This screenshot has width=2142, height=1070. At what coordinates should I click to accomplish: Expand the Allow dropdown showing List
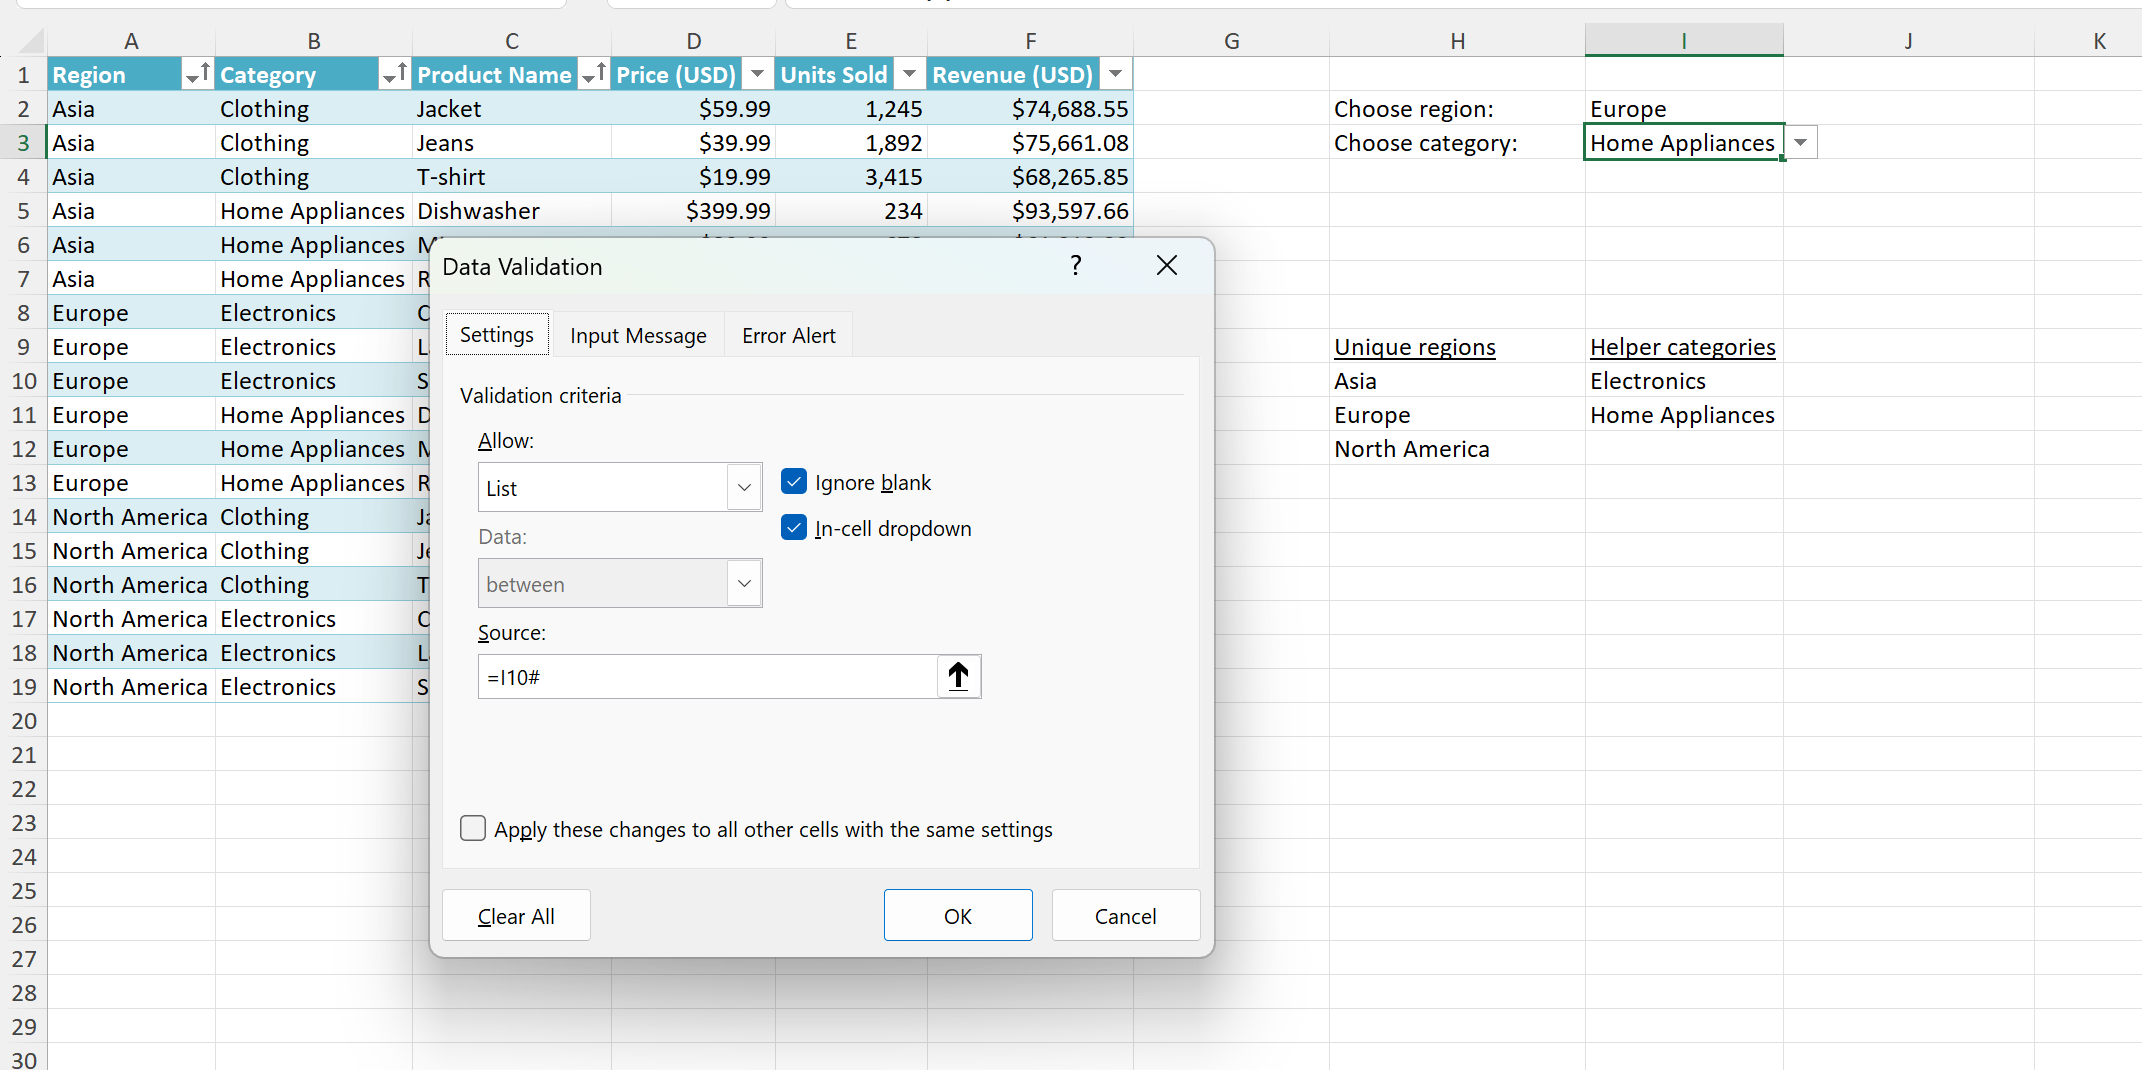click(743, 488)
